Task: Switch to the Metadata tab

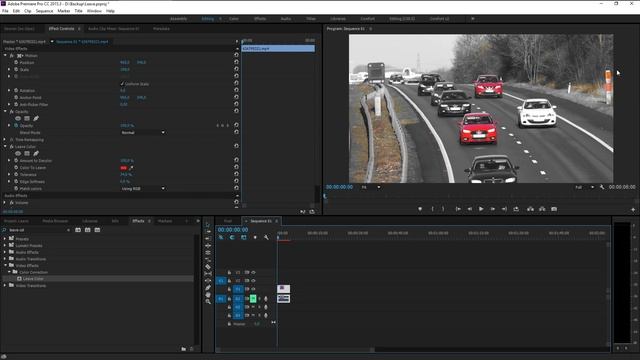Action: [161, 29]
